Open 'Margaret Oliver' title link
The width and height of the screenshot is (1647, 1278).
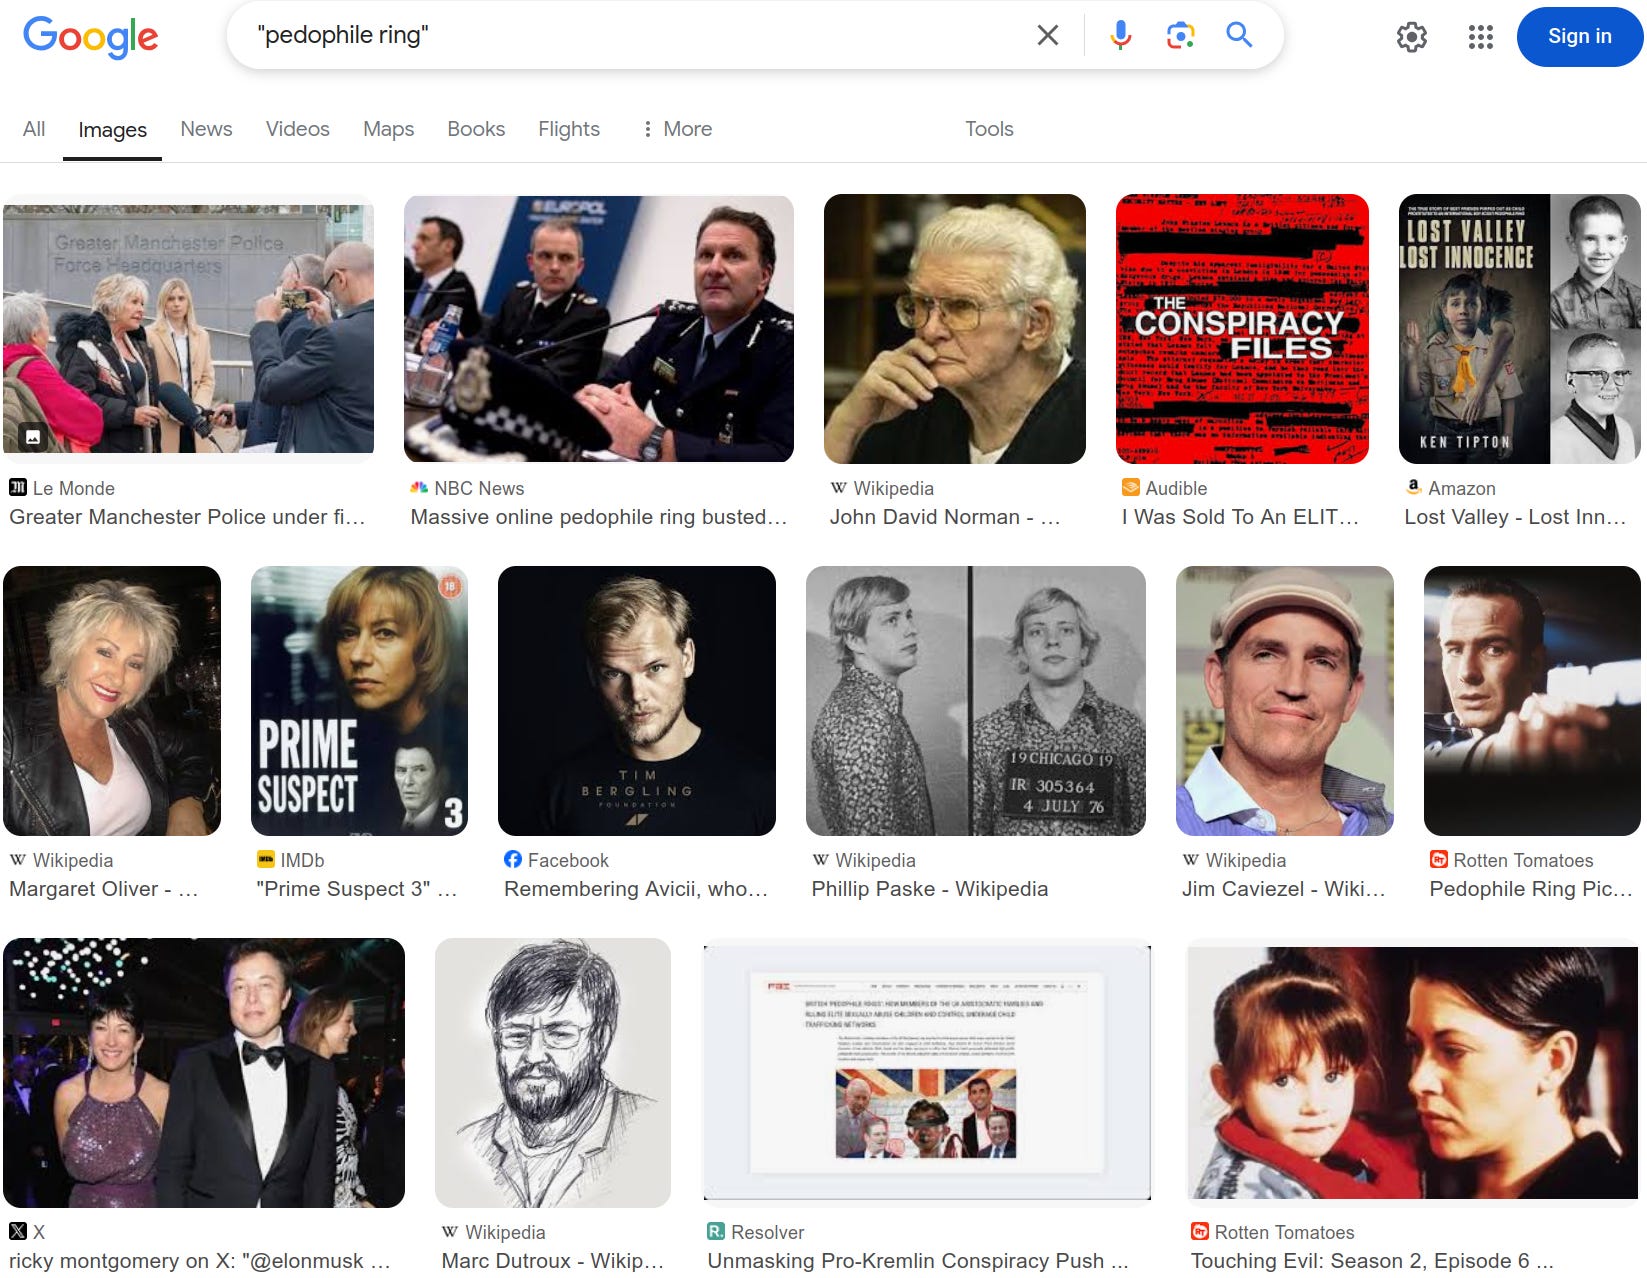[103, 889]
